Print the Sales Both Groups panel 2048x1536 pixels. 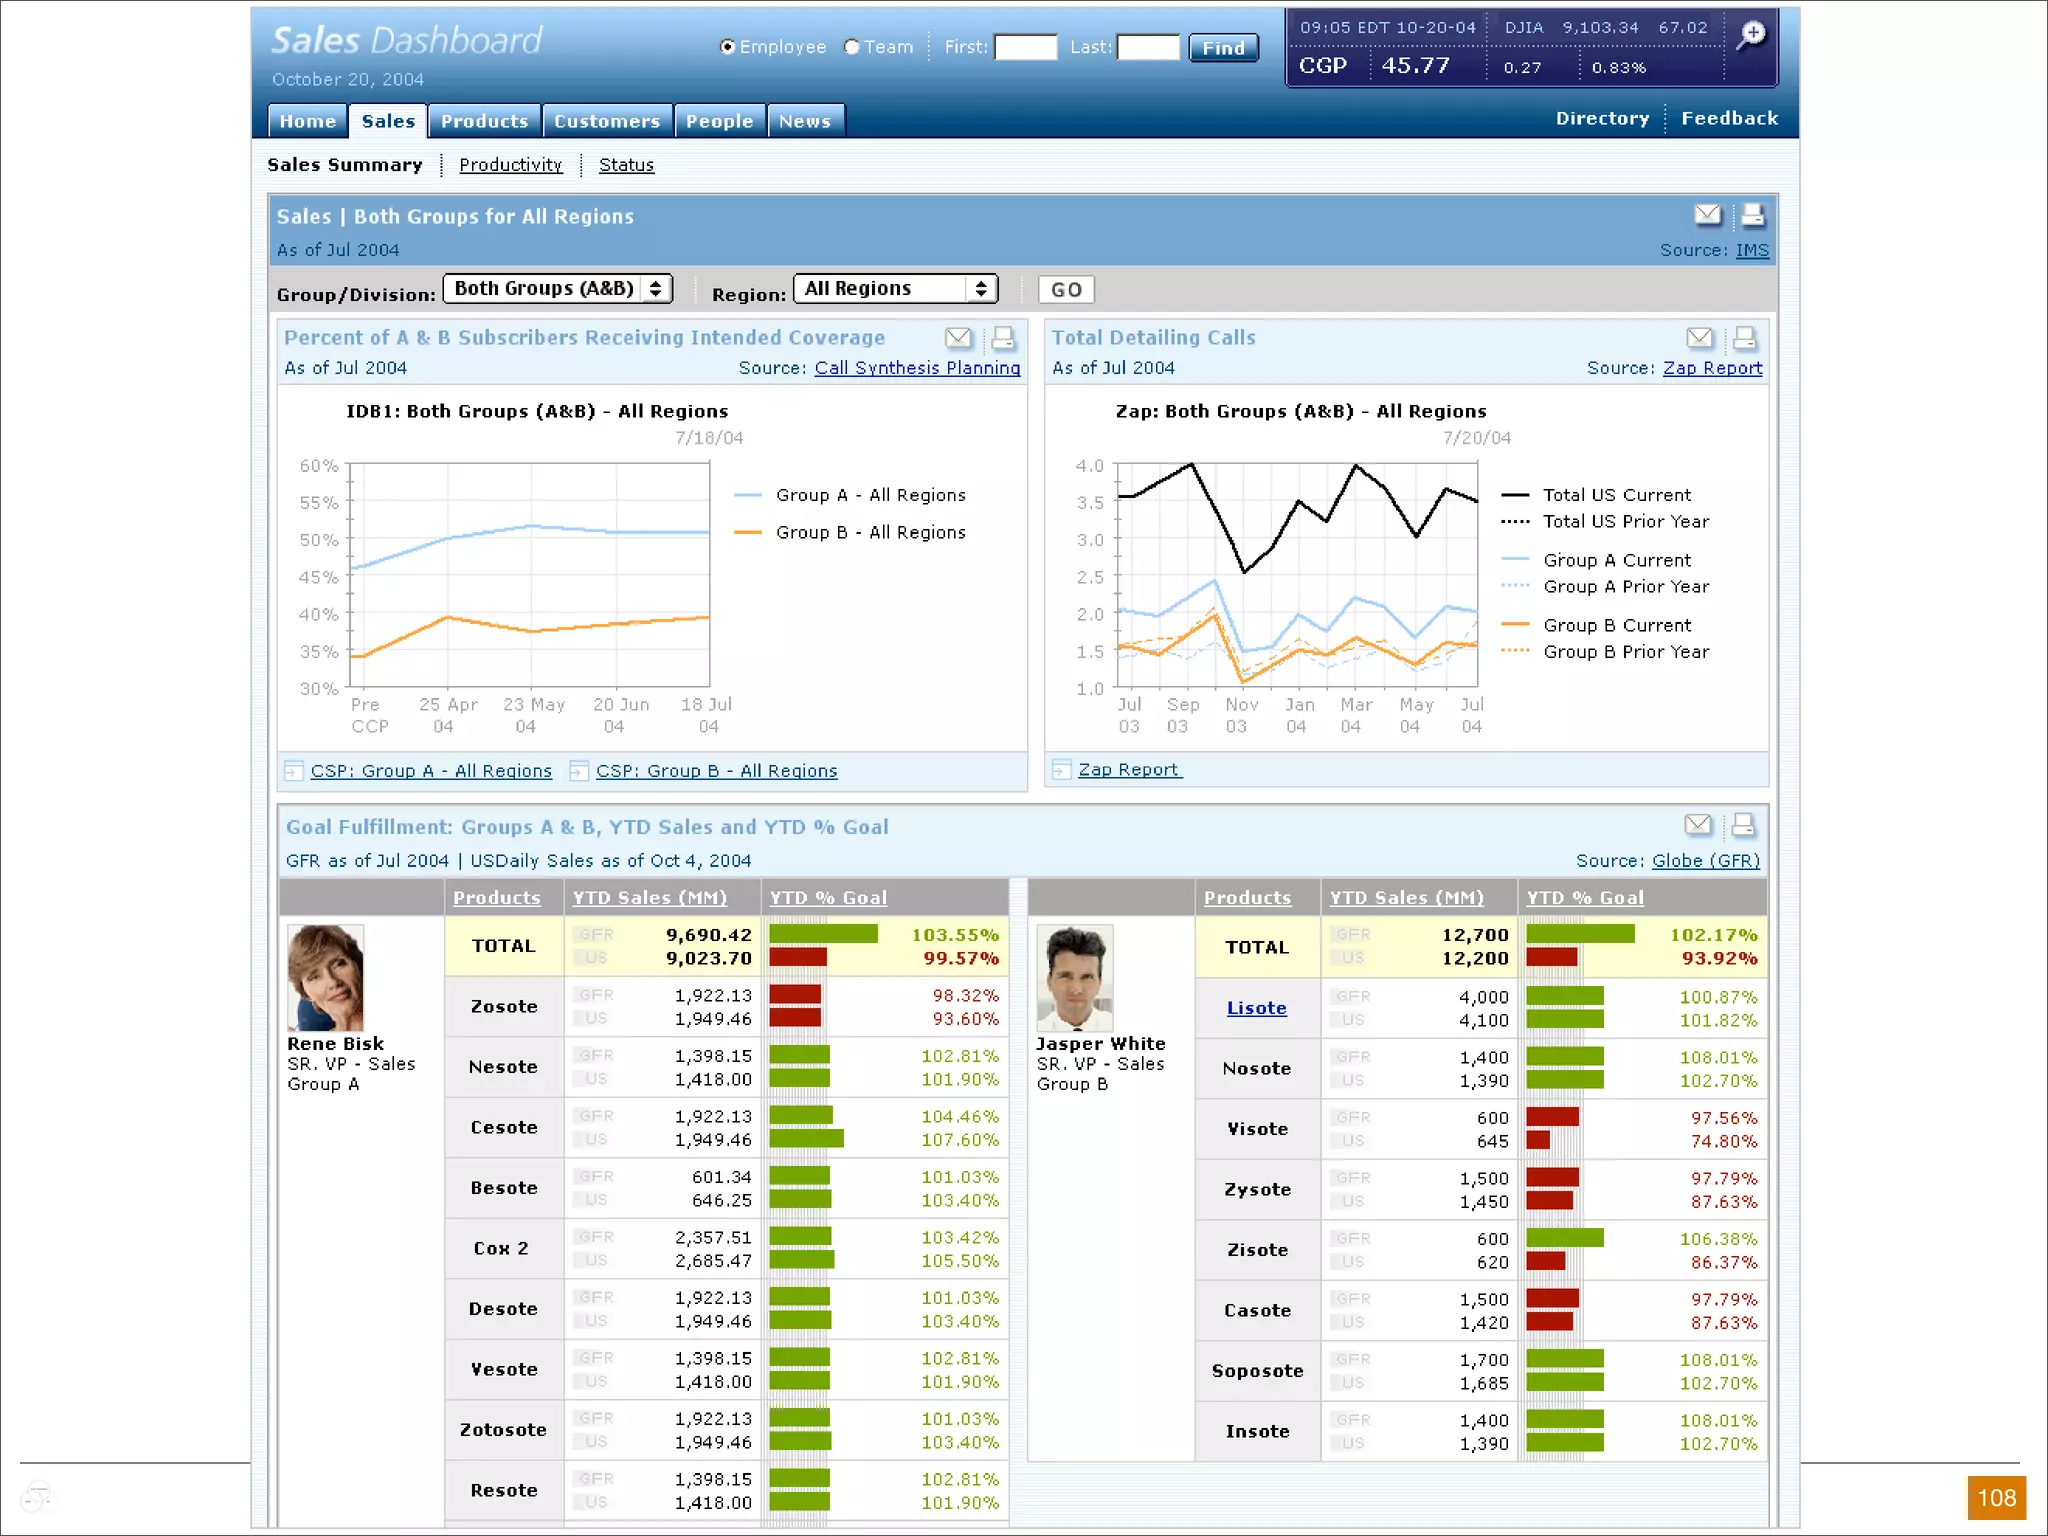click(1753, 215)
